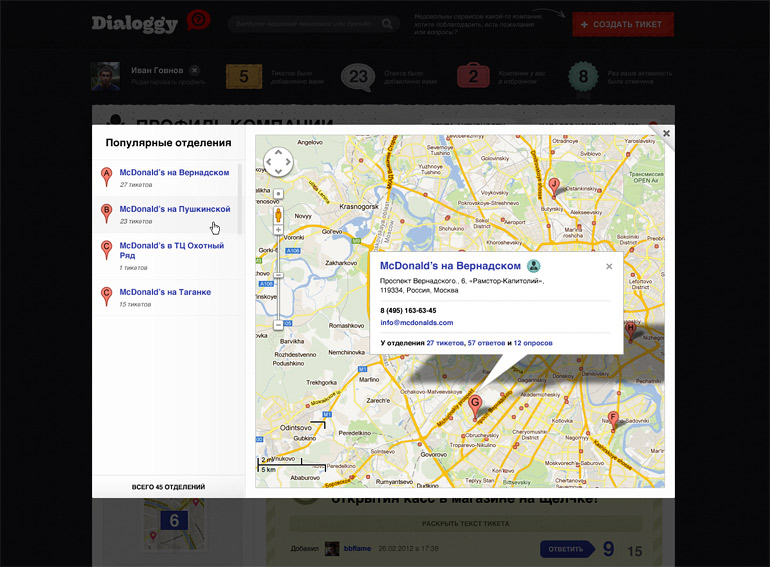The height and width of the screenshot is (567, 770).
Task: Select map marker F on the map
Action: [x=612, y=422]
